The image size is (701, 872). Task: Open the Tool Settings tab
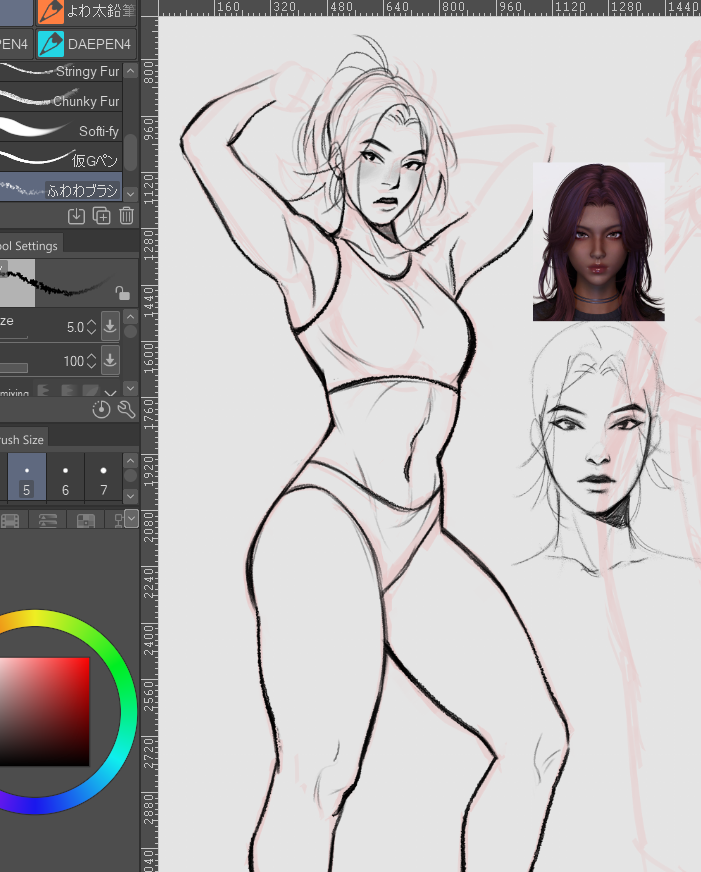pyautogui.click(x=30, y=246)
